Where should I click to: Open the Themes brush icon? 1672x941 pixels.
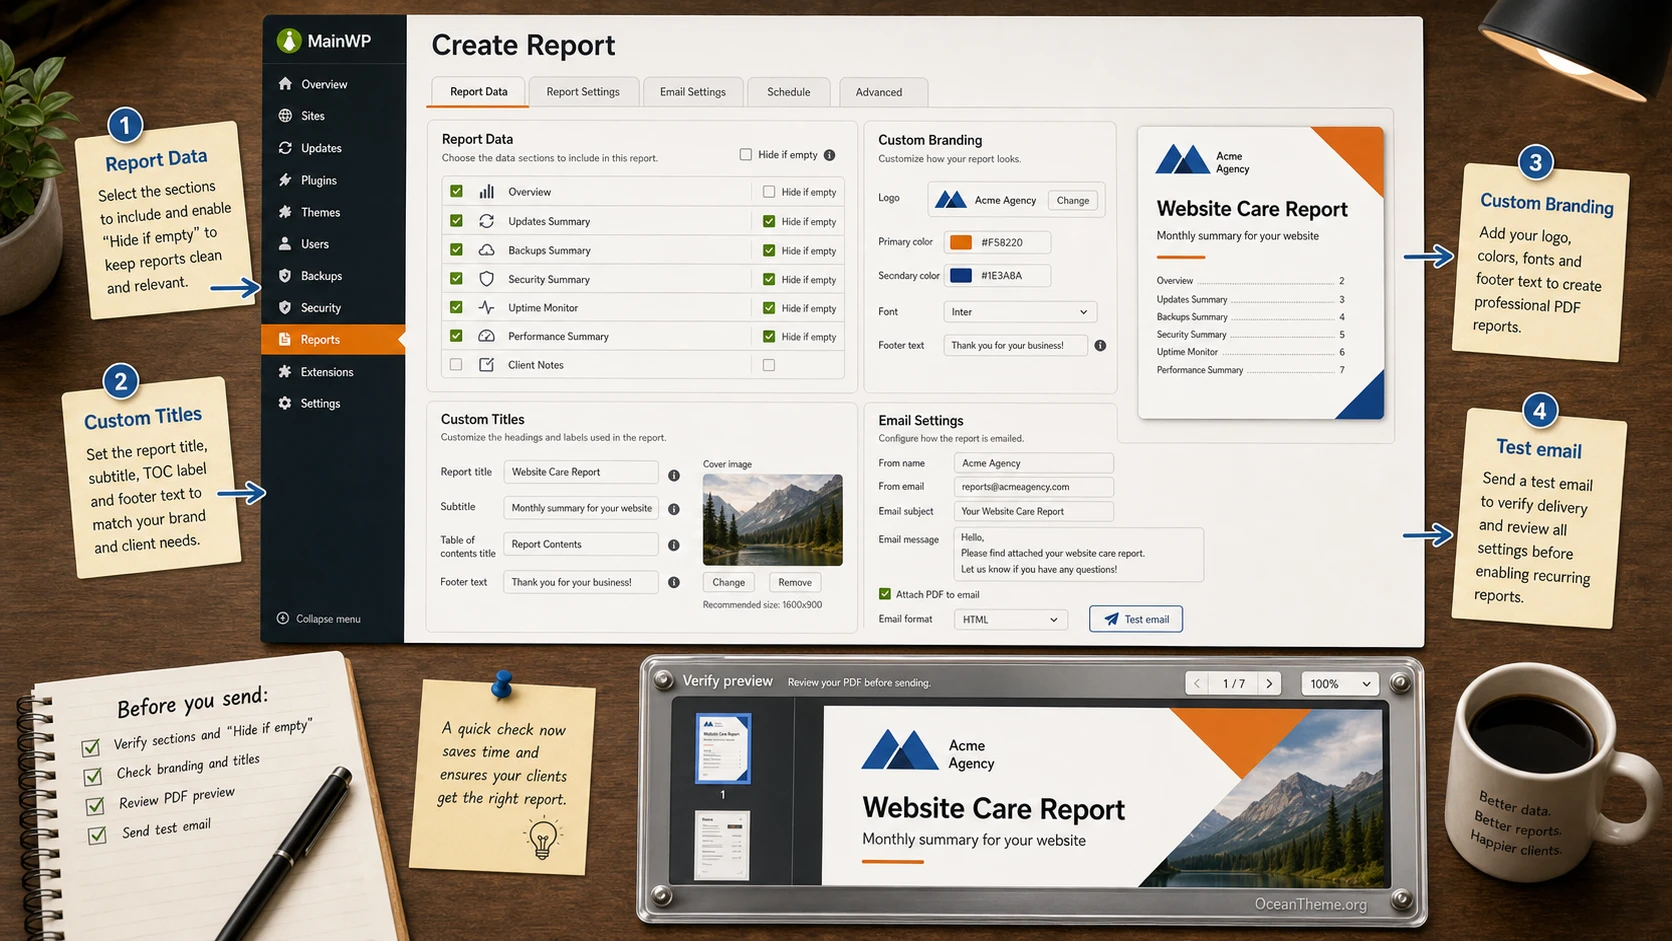(x=285, y=212)
